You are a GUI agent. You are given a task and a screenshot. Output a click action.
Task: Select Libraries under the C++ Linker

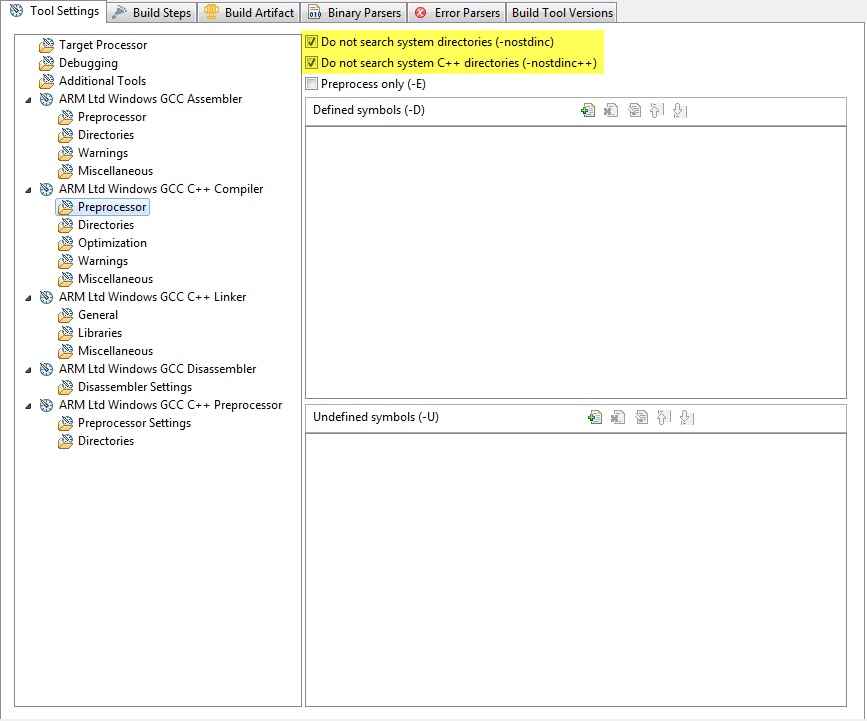coord(100,333)
